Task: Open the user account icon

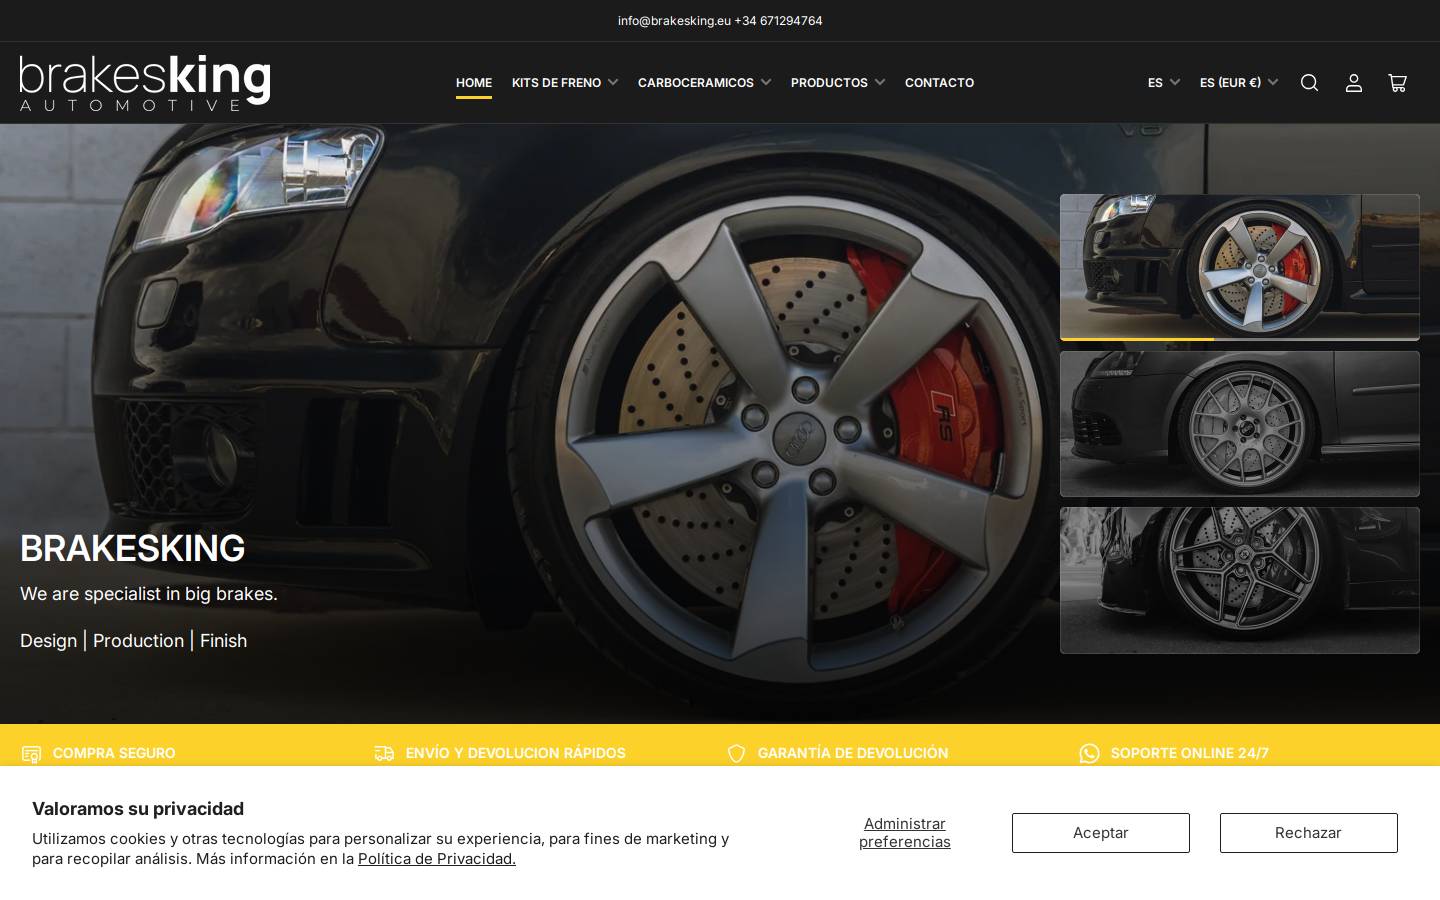Action: (x=1354, y=83)
